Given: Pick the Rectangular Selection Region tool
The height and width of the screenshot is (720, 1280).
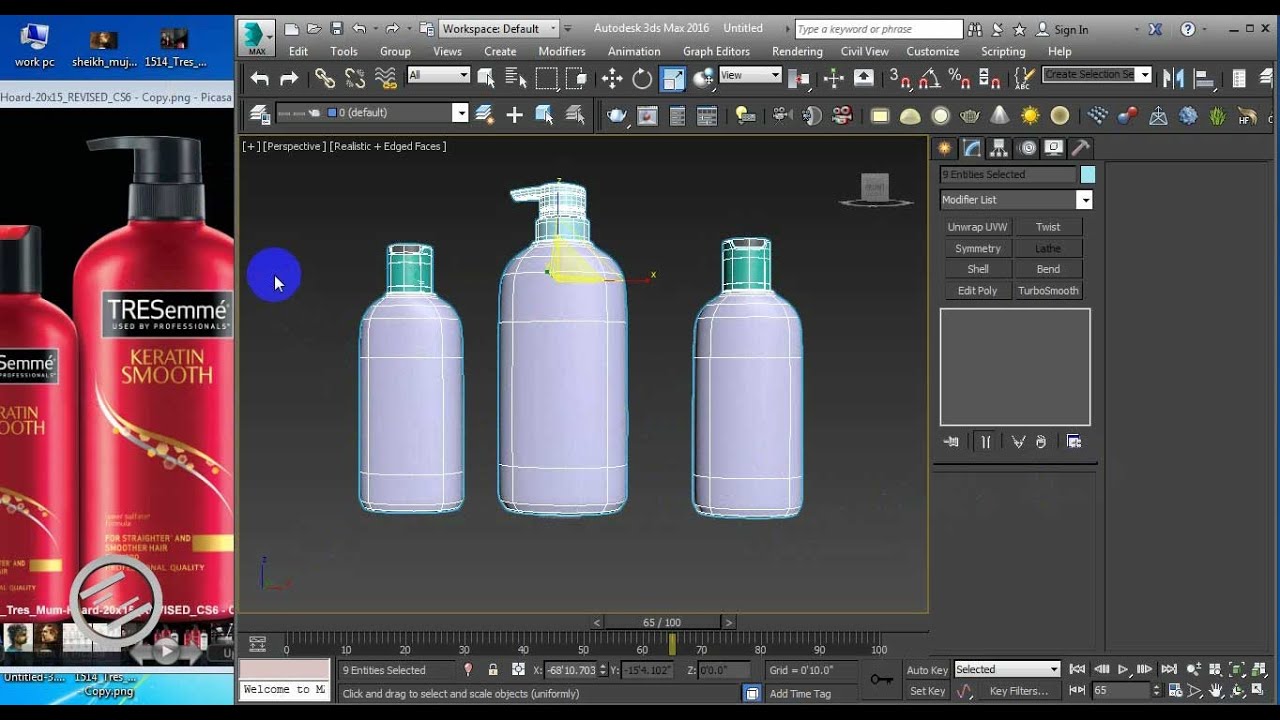Looking at the screenshot, I should pyautogui.click(x=546, y=78).
